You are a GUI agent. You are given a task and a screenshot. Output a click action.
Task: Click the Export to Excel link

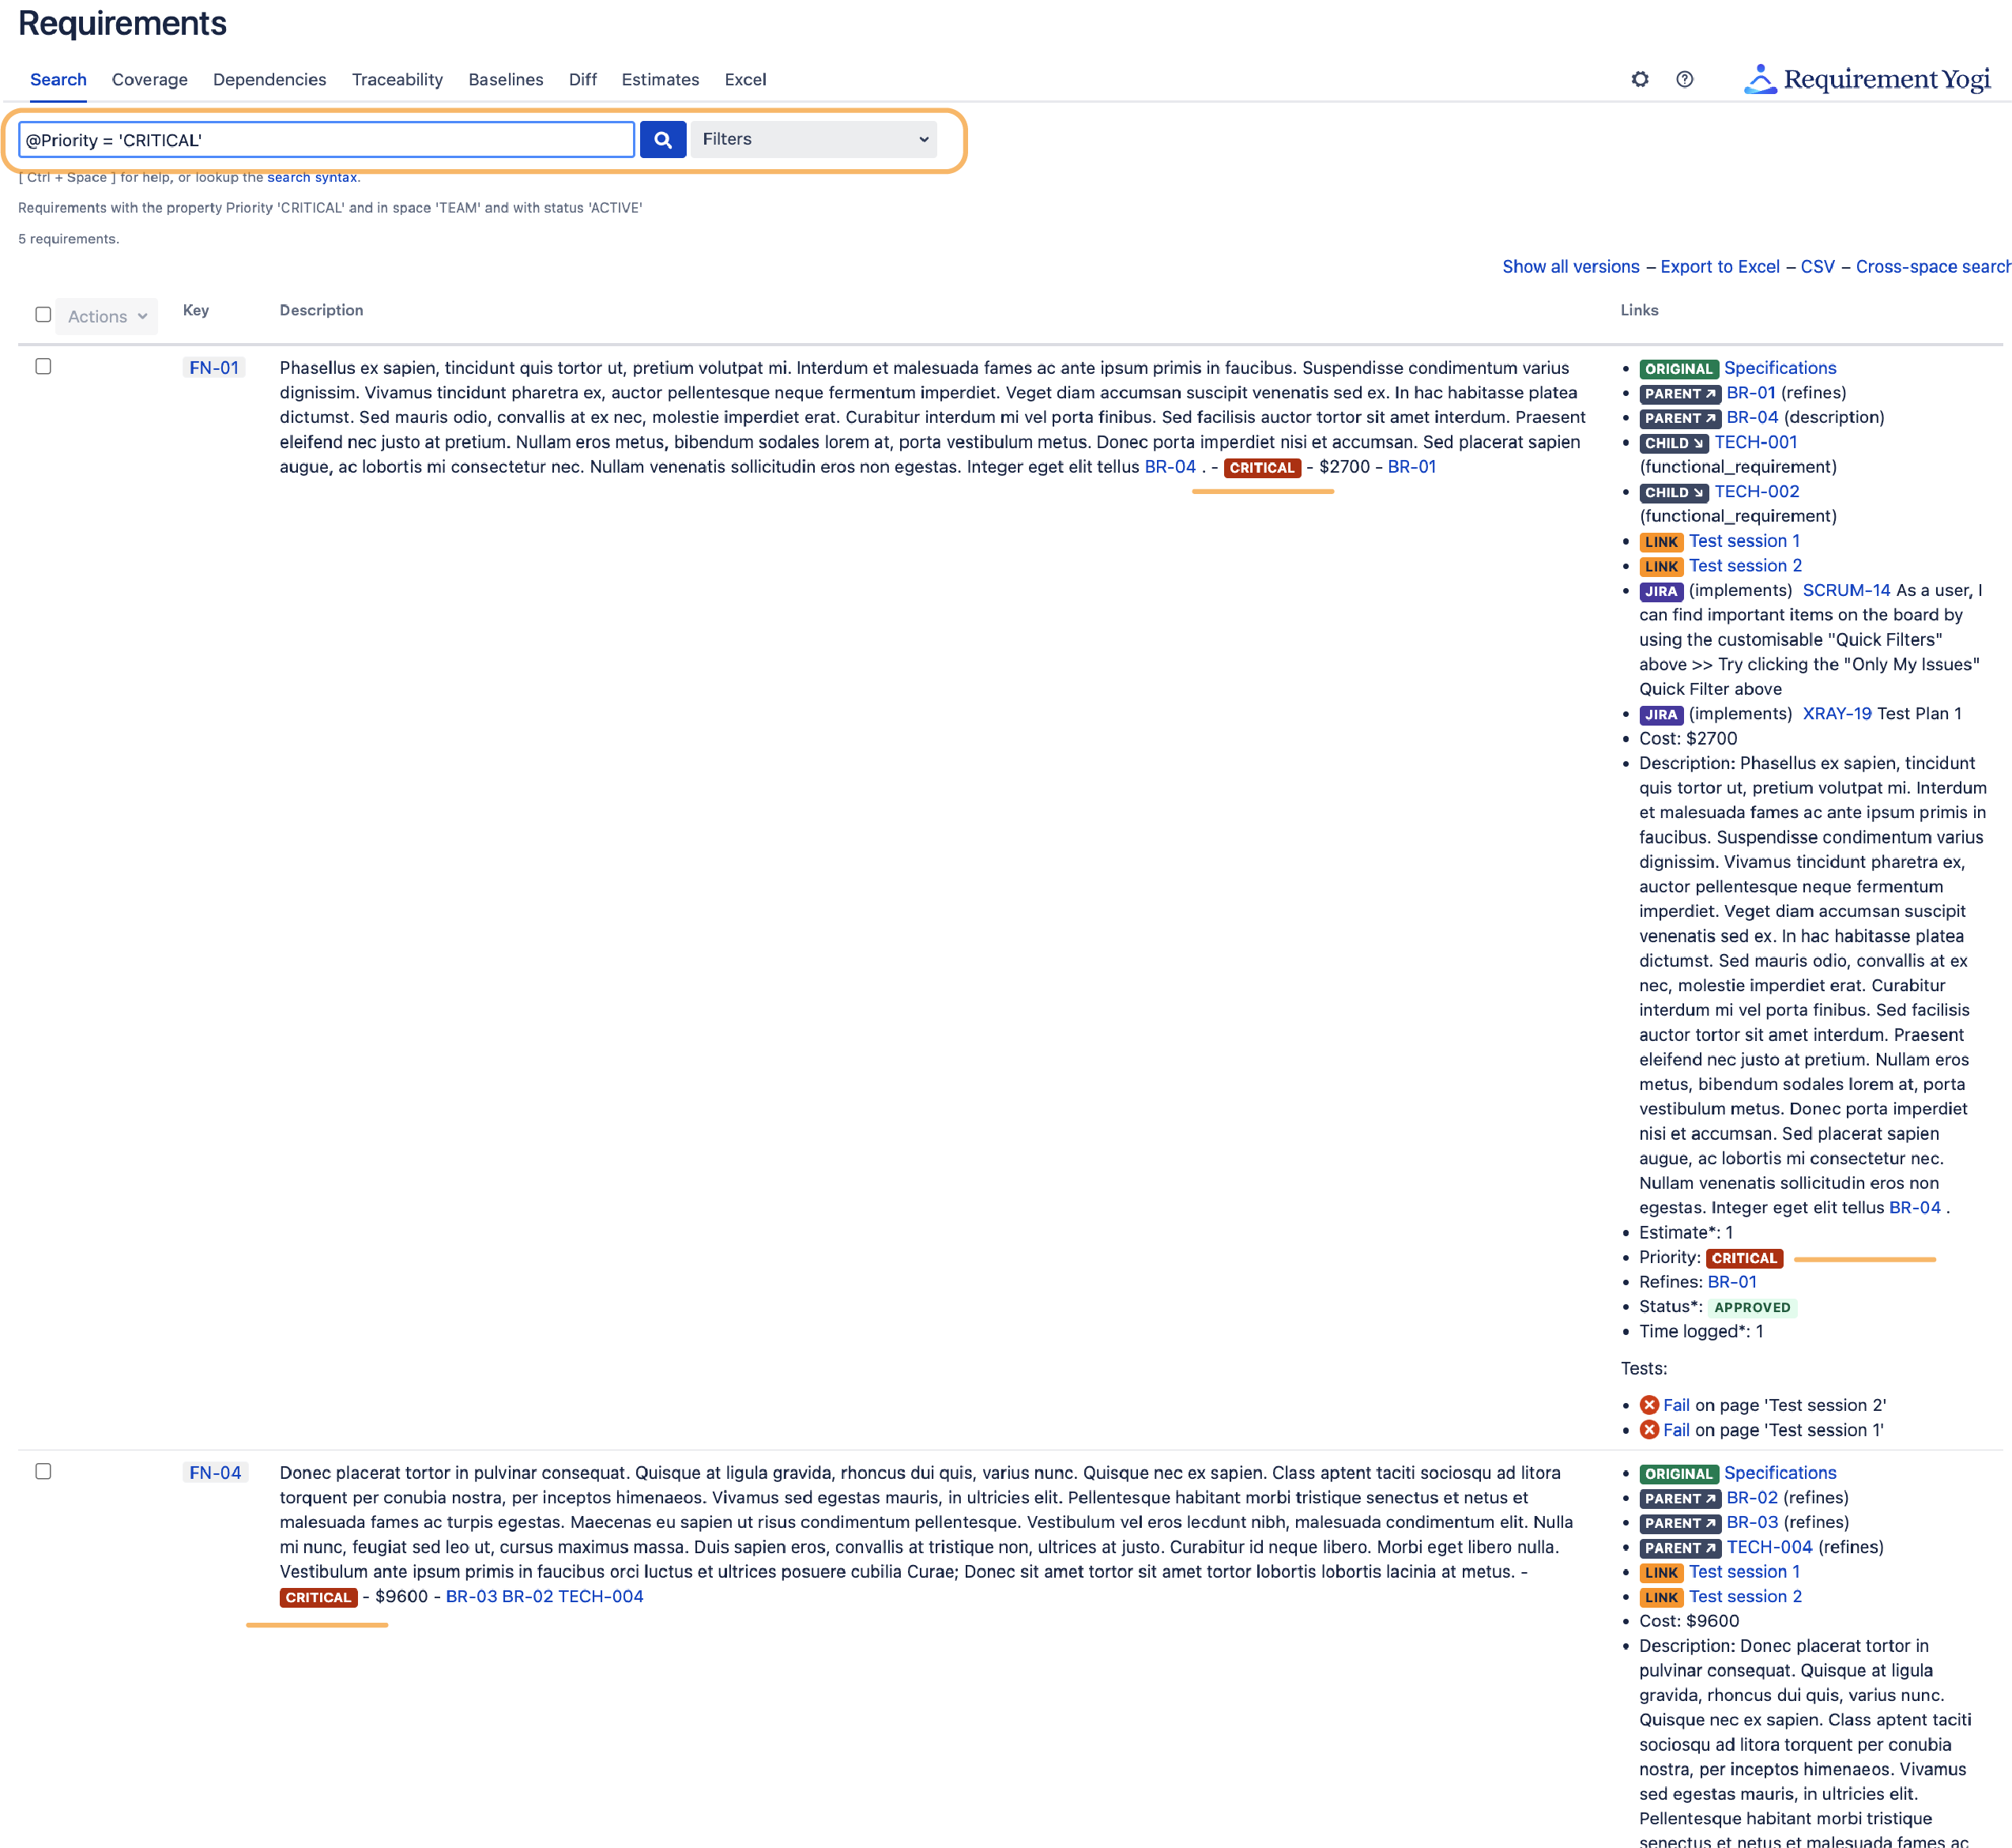[1719, 266]
